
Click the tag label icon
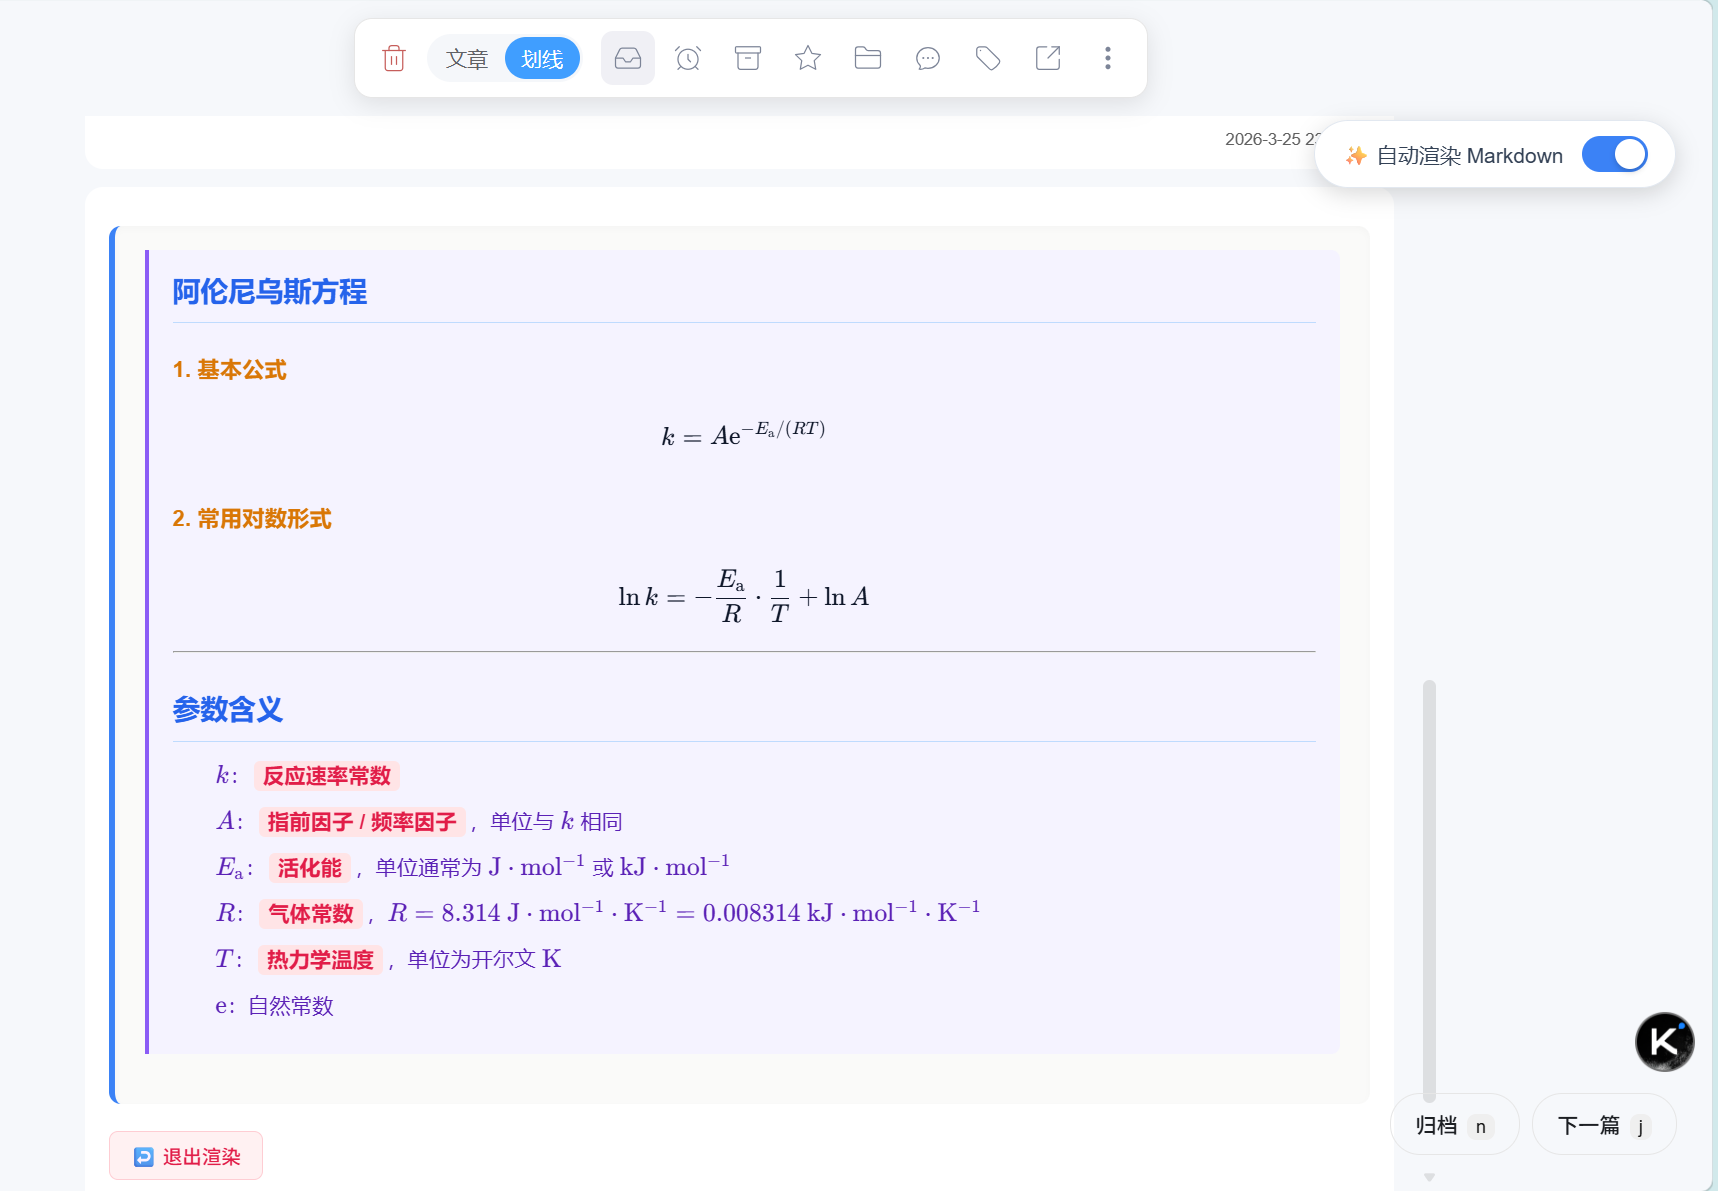(988, 58)
